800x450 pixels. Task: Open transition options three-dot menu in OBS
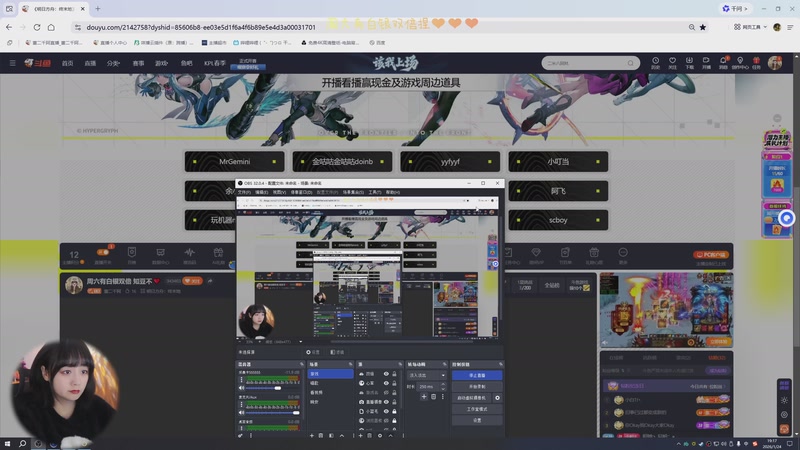click(x=443, y=396)
